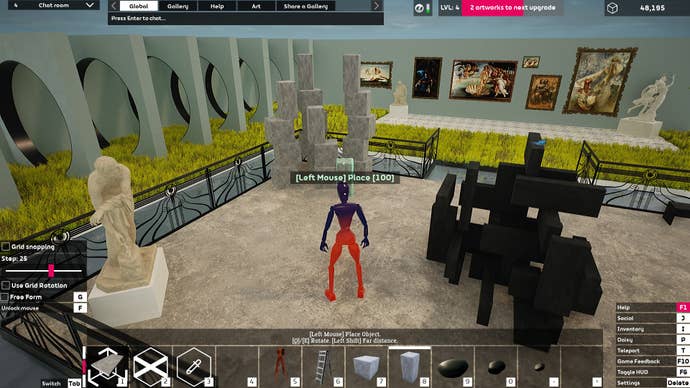The height and width of the screenshot is (388, 690).
Task: Click the cube currency icon
Action: point(613,8)
